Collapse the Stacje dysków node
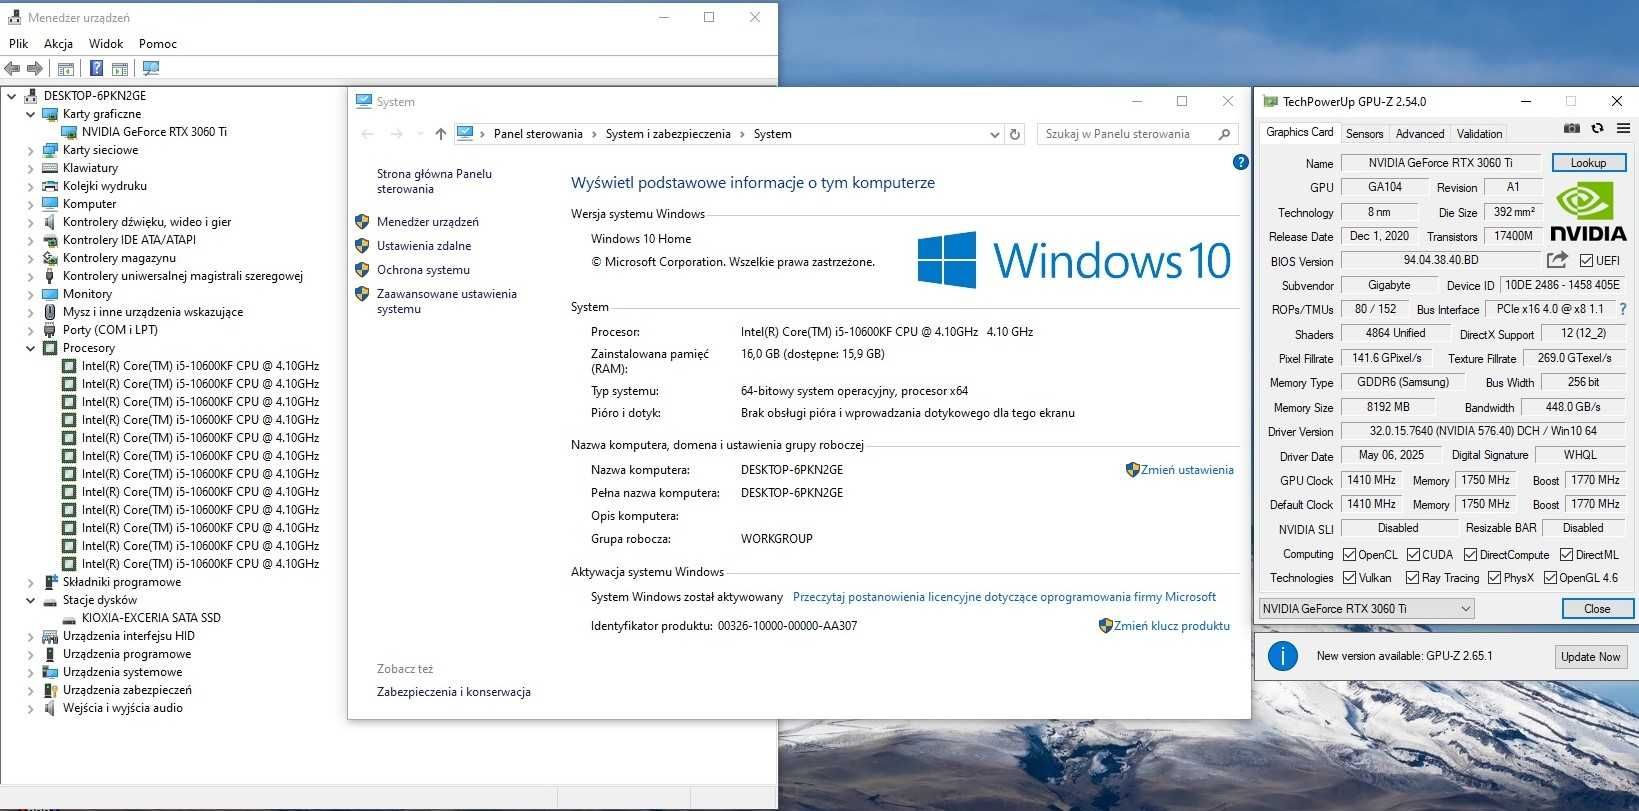 [x=30, y=600]
